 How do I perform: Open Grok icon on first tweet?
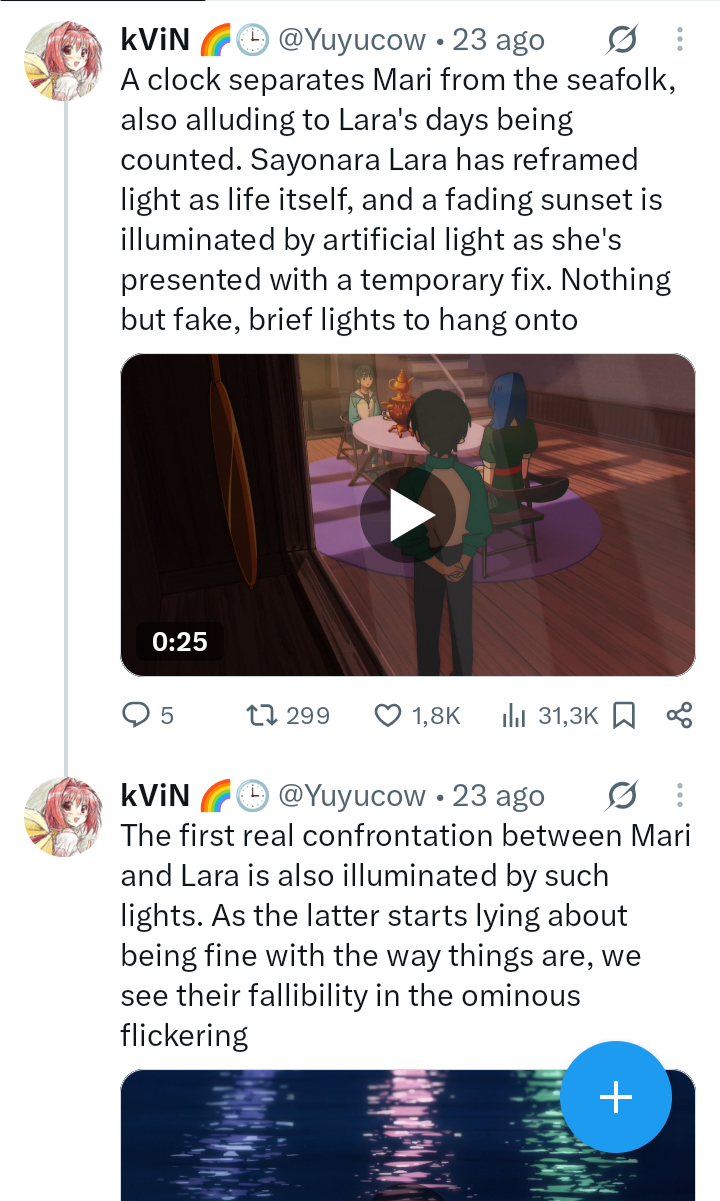(x=621, y=40)
